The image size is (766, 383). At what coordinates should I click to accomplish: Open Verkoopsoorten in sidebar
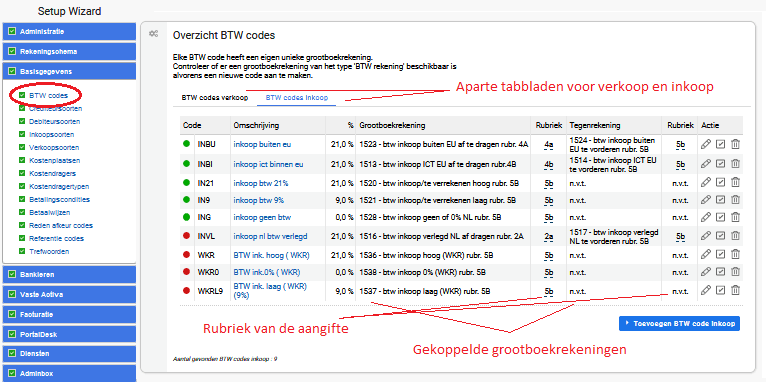(54, 148)
